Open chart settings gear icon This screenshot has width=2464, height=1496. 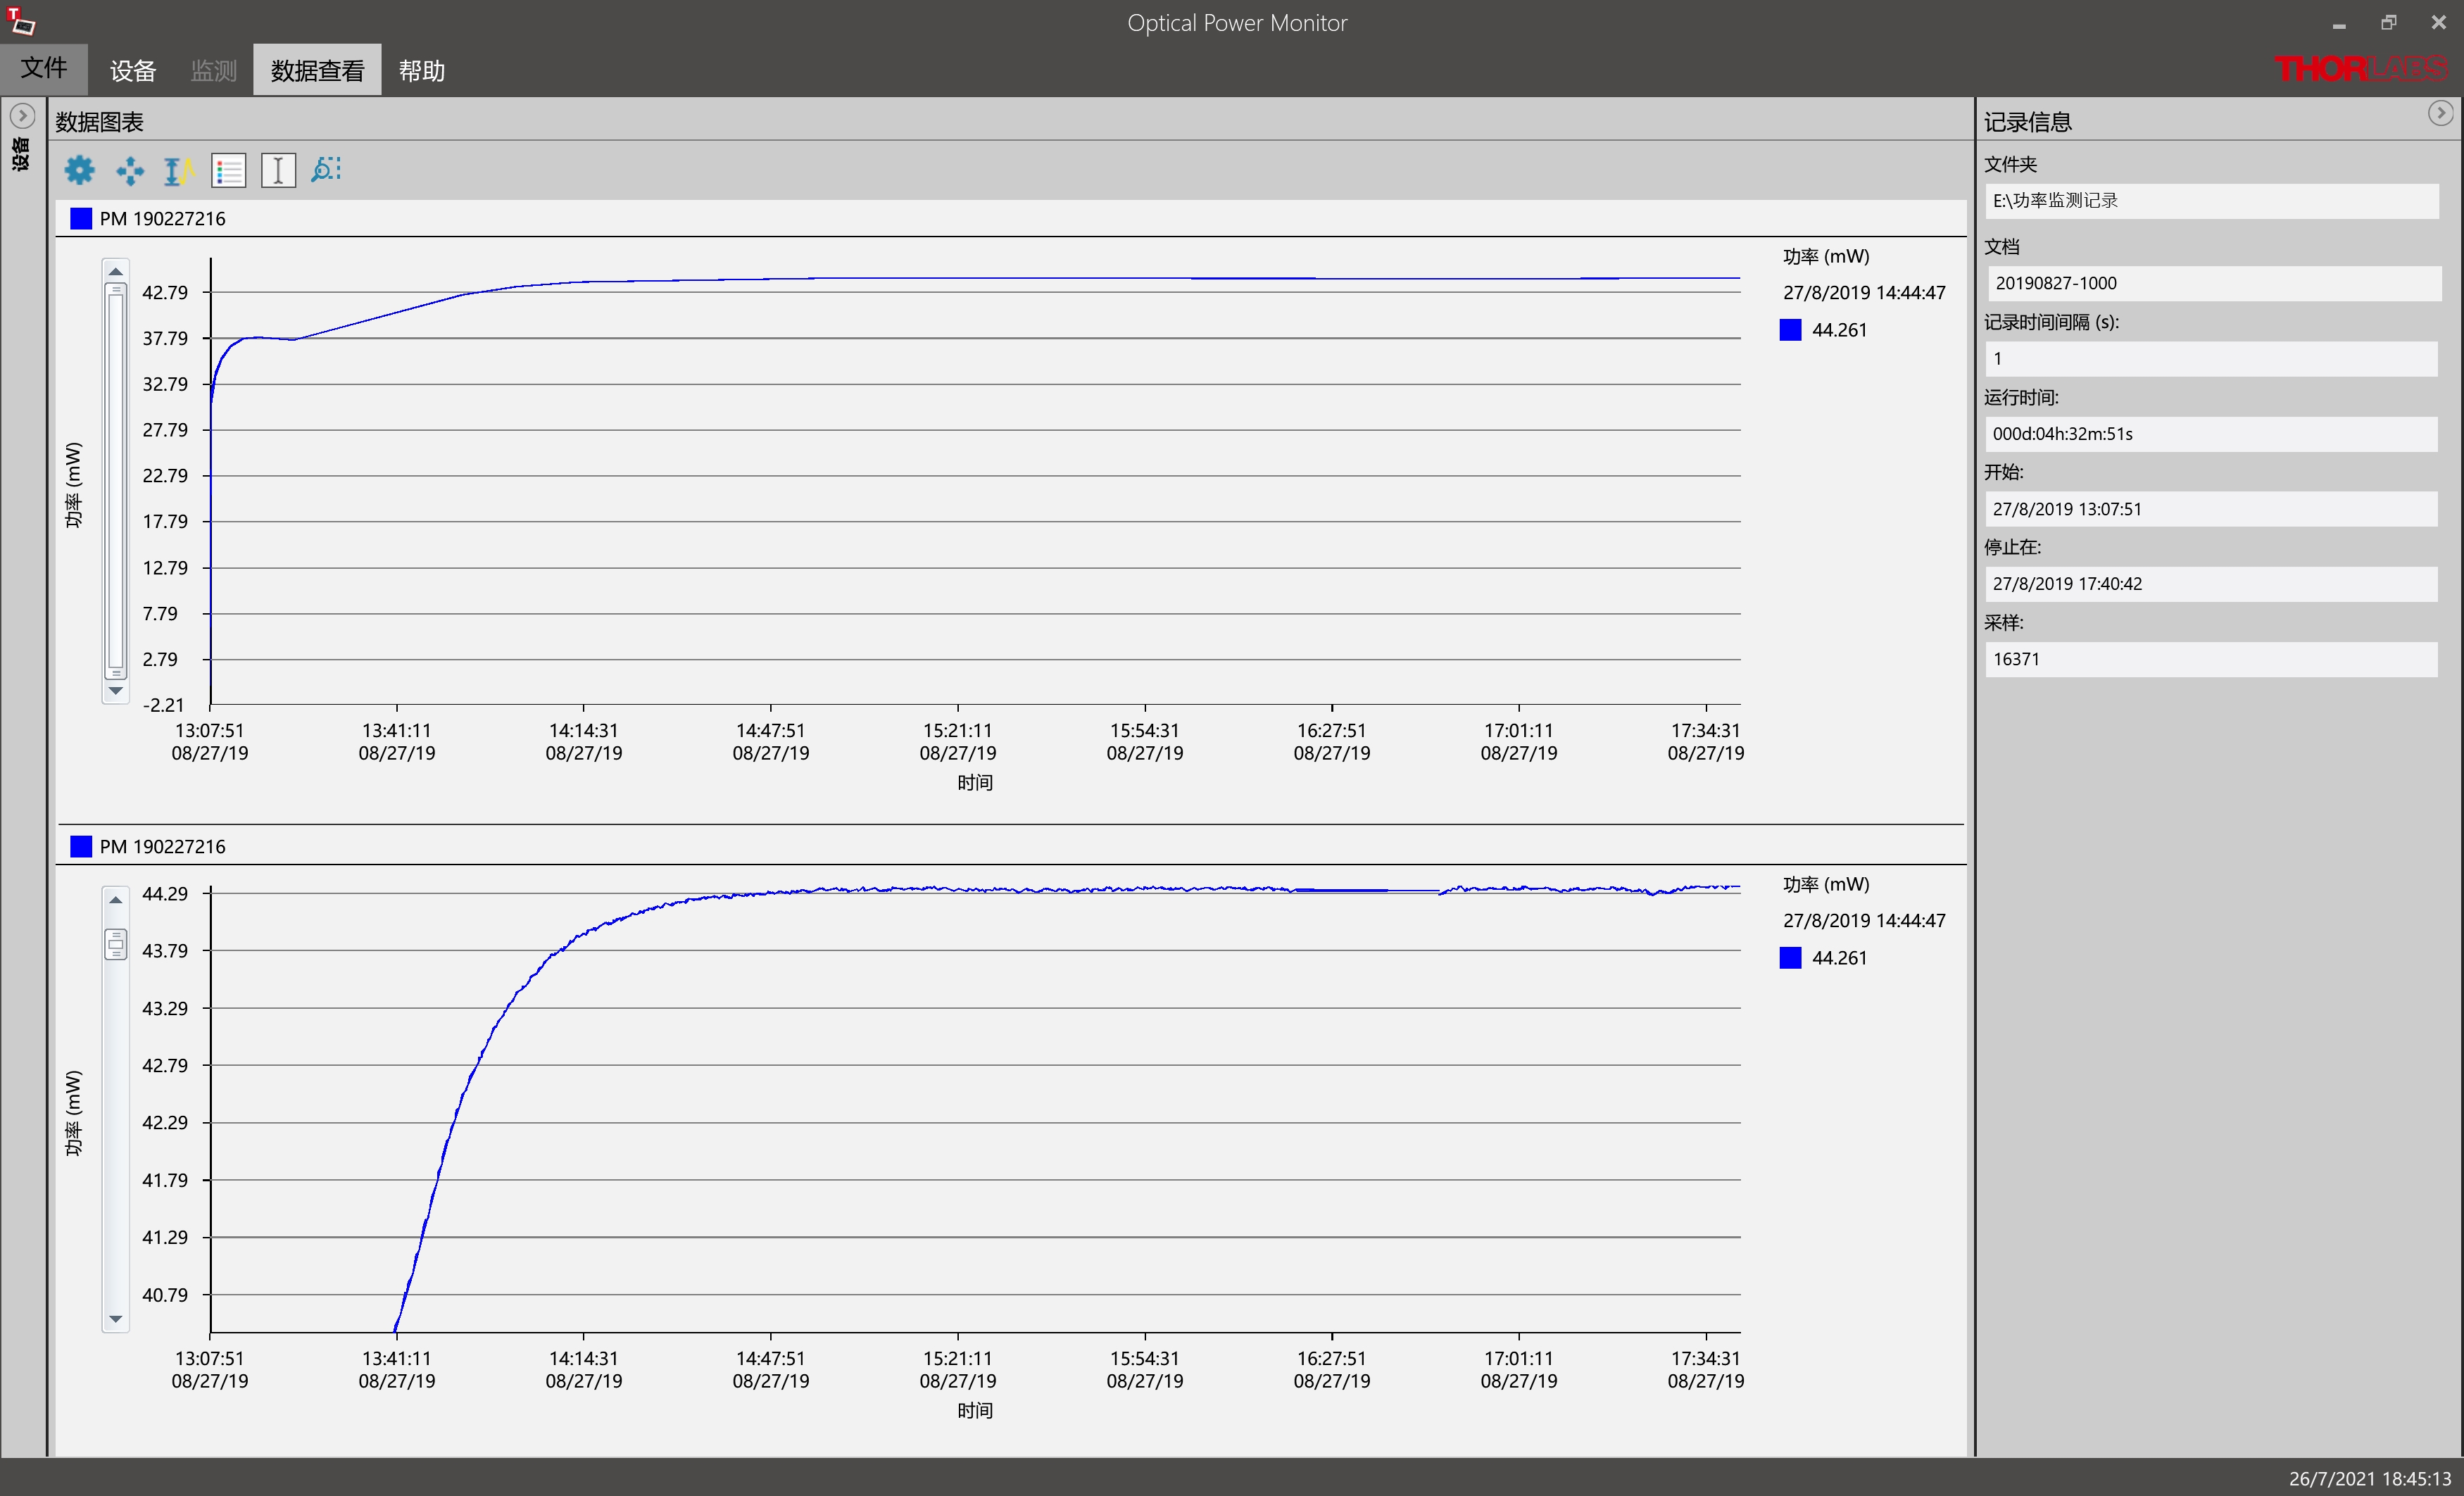80,170
